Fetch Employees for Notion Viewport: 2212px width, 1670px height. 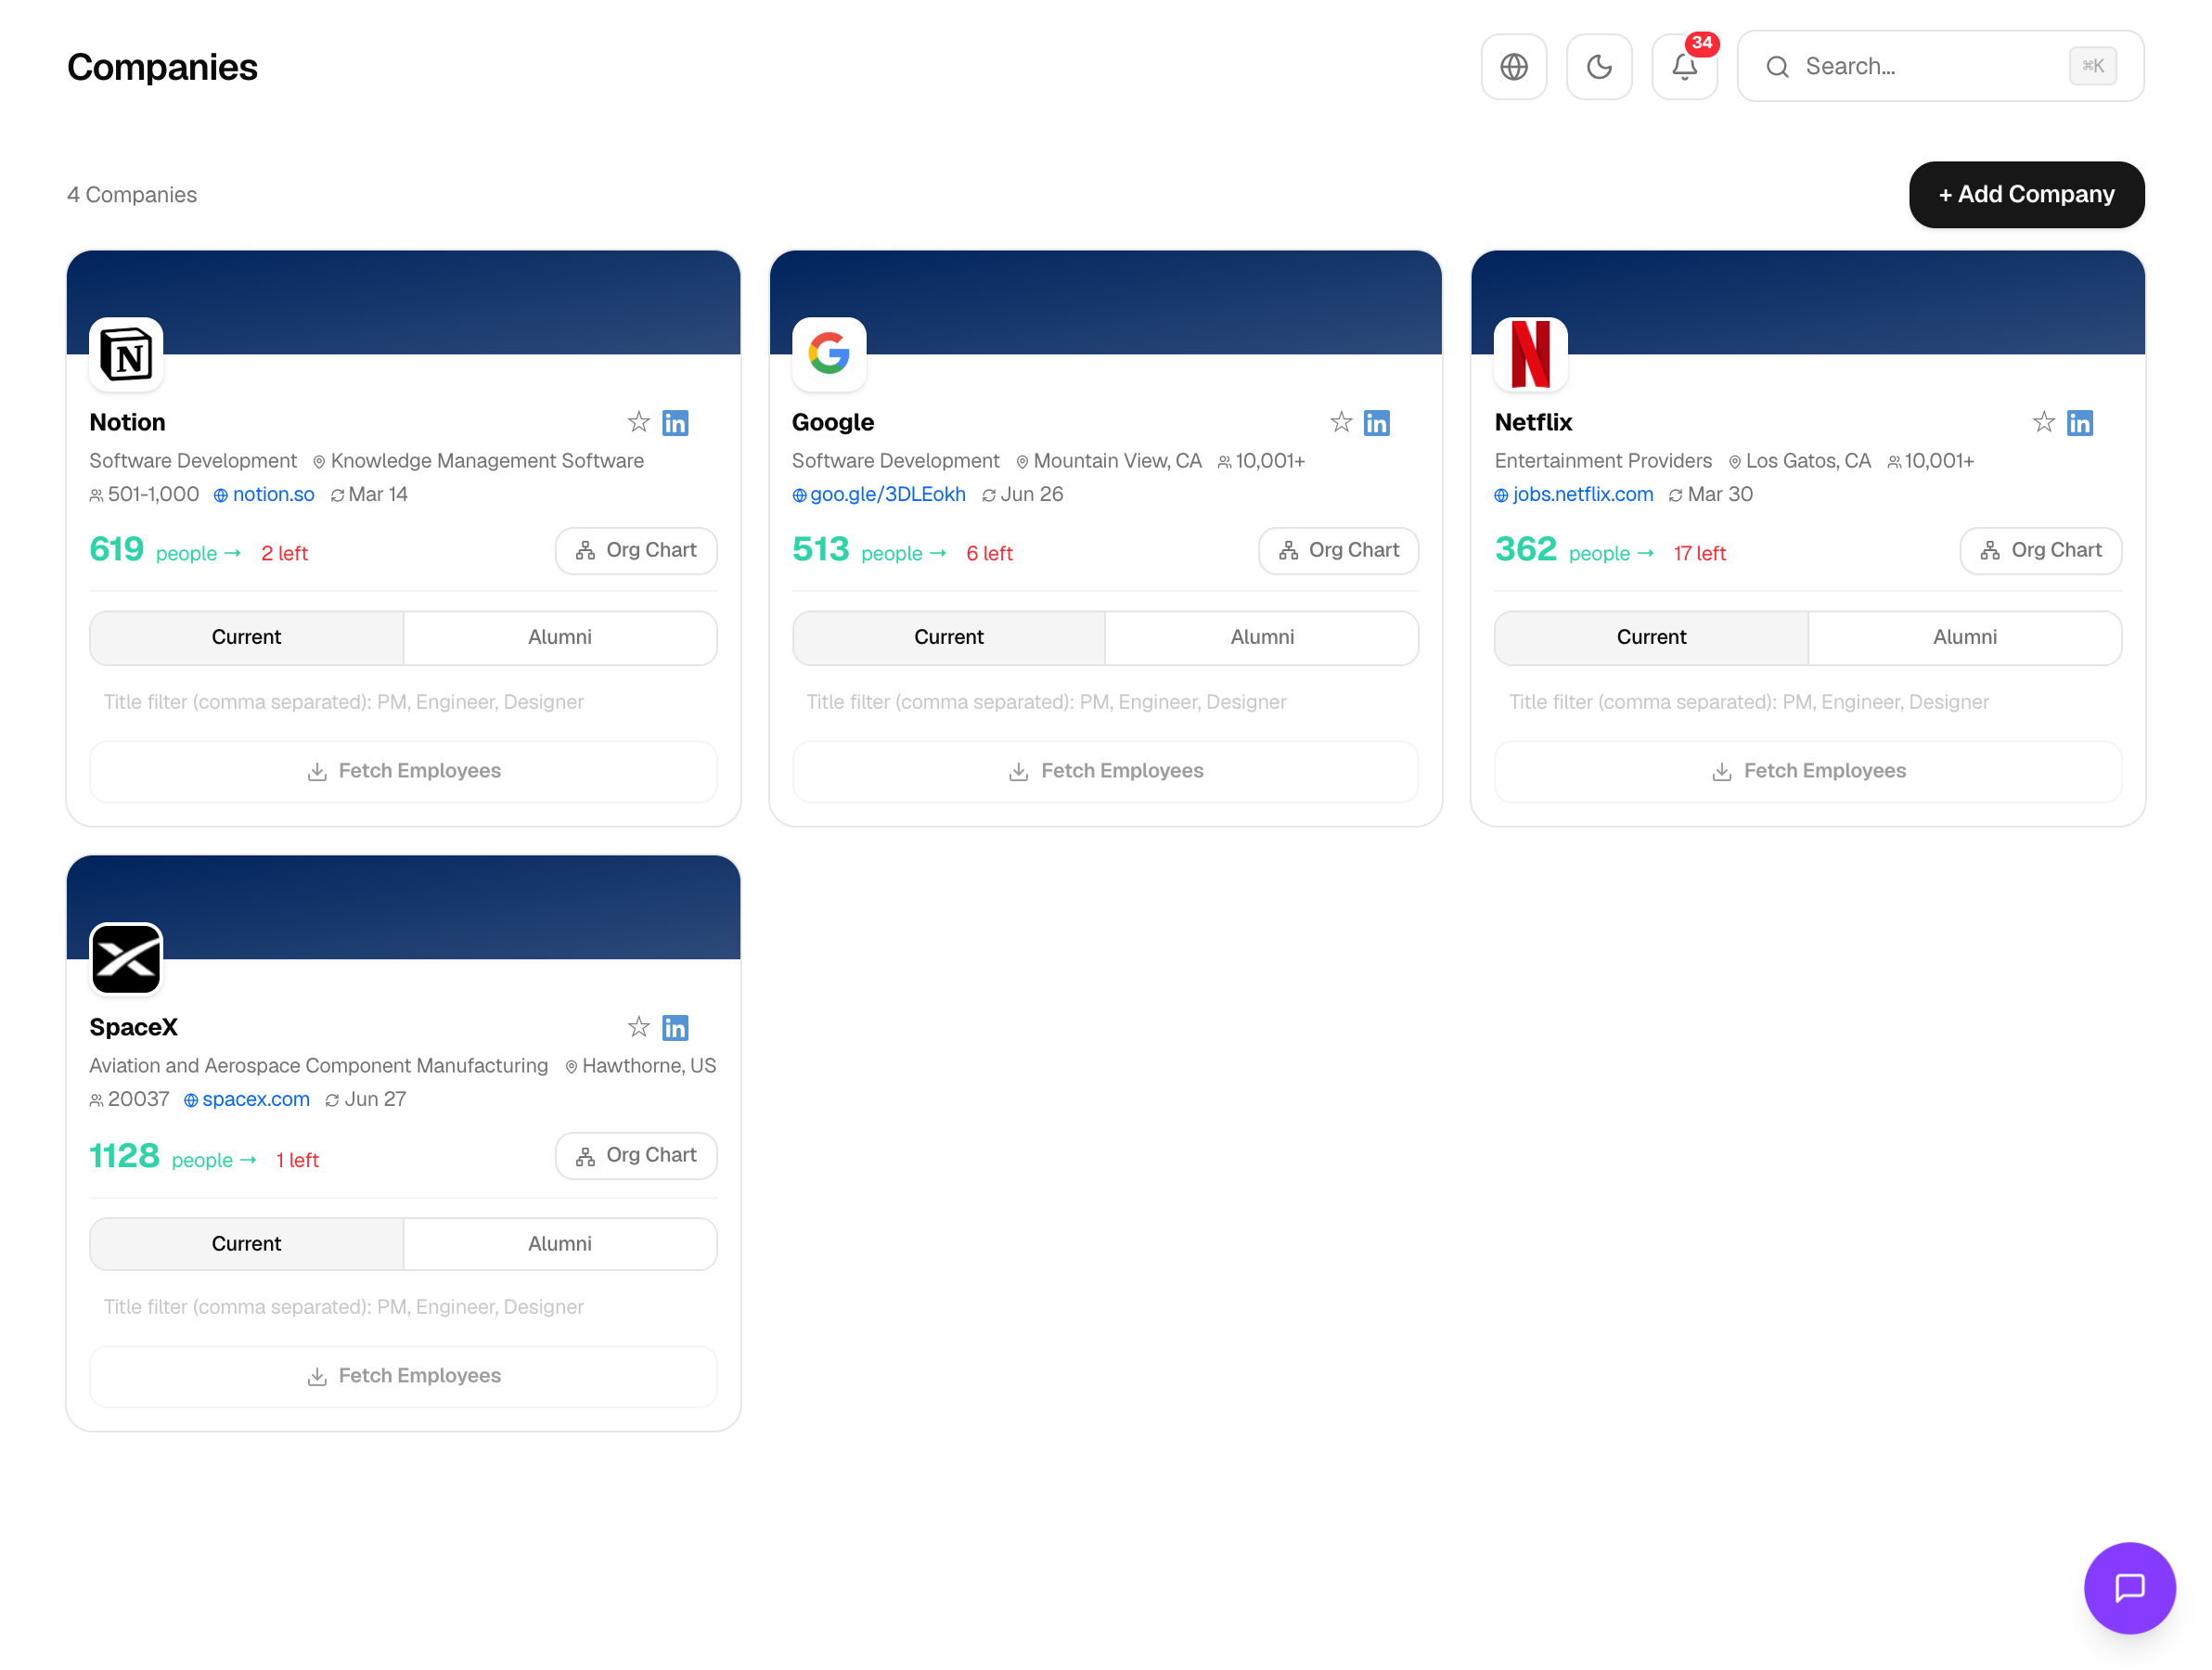click(x=403, y=771)
